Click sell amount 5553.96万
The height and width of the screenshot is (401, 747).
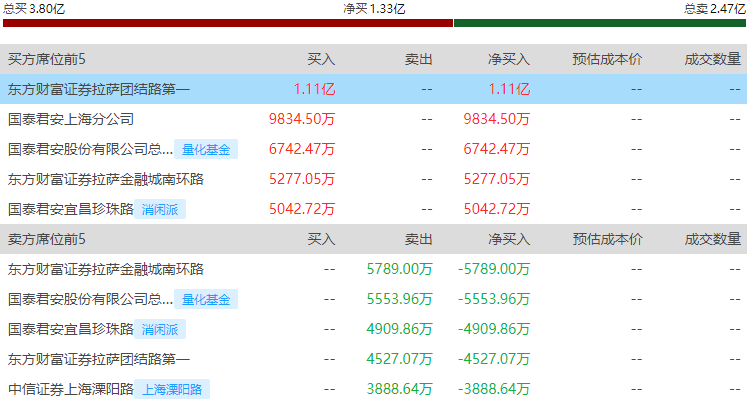coord(399,299)
